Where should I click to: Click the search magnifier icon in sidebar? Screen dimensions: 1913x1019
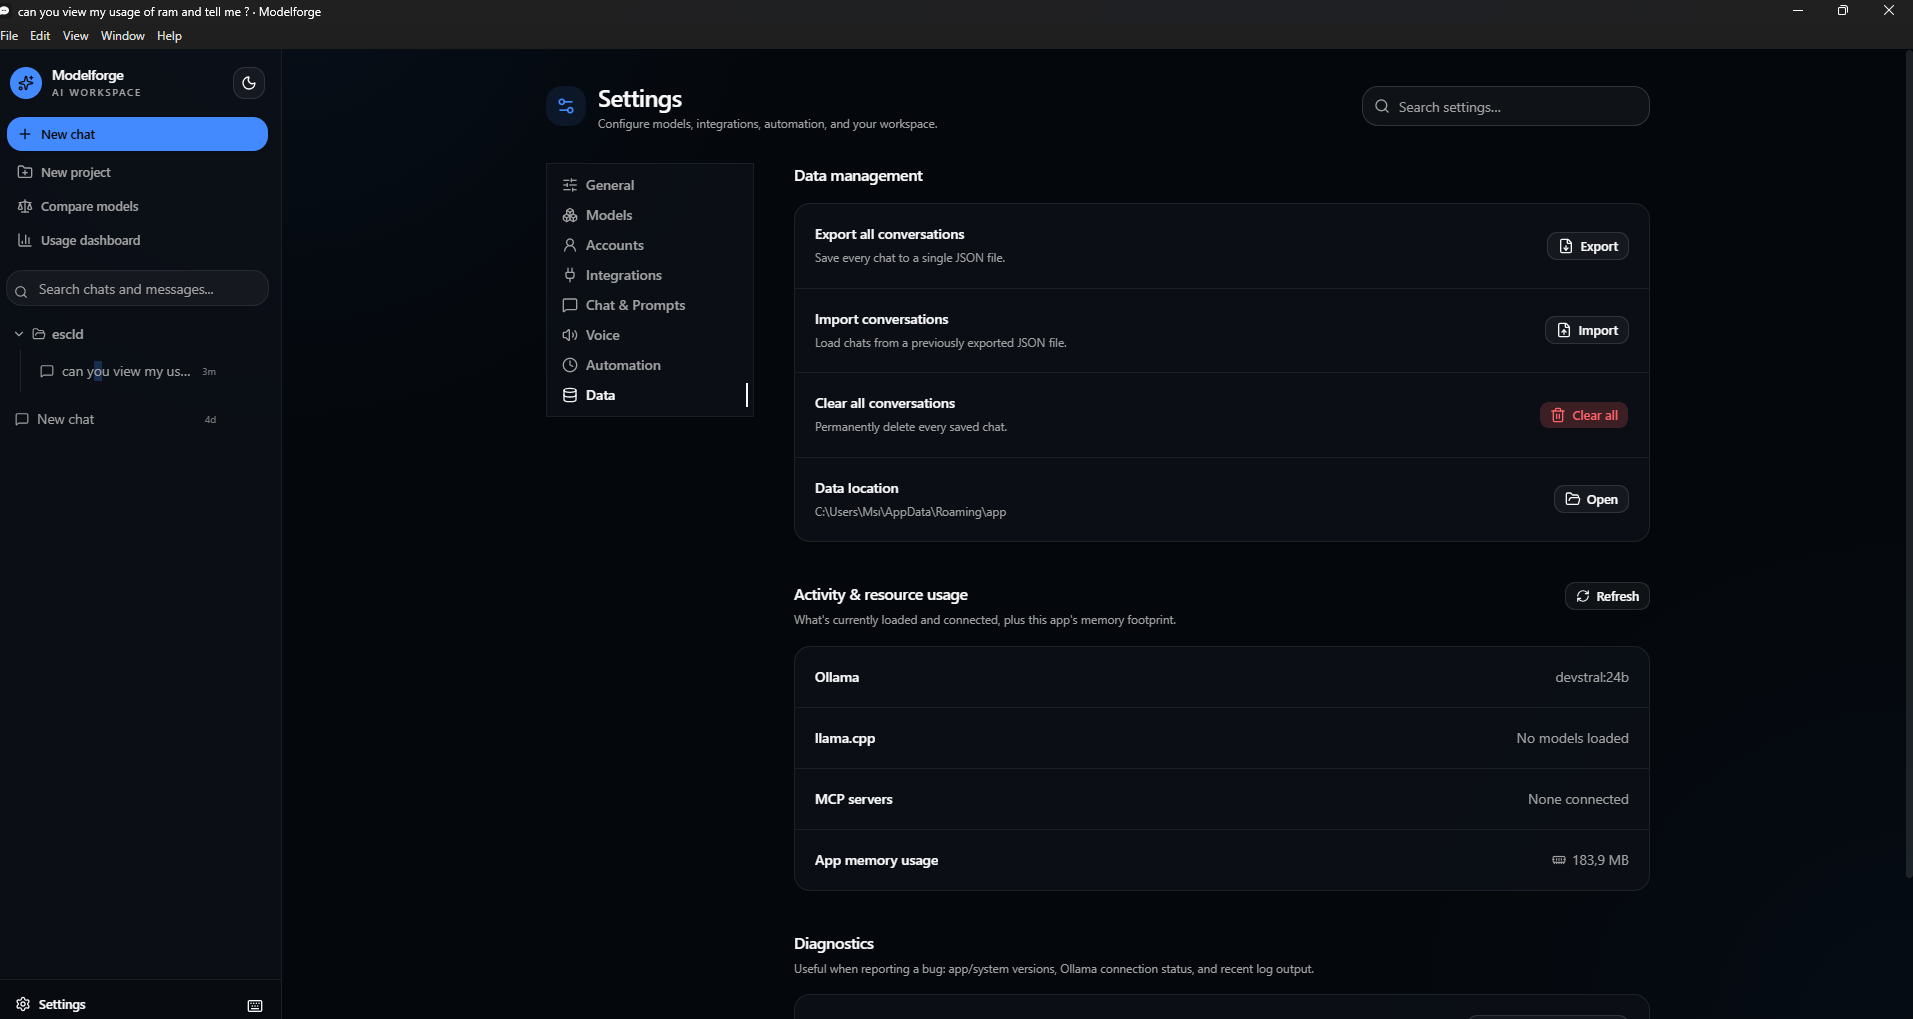[x=21, y=291]
